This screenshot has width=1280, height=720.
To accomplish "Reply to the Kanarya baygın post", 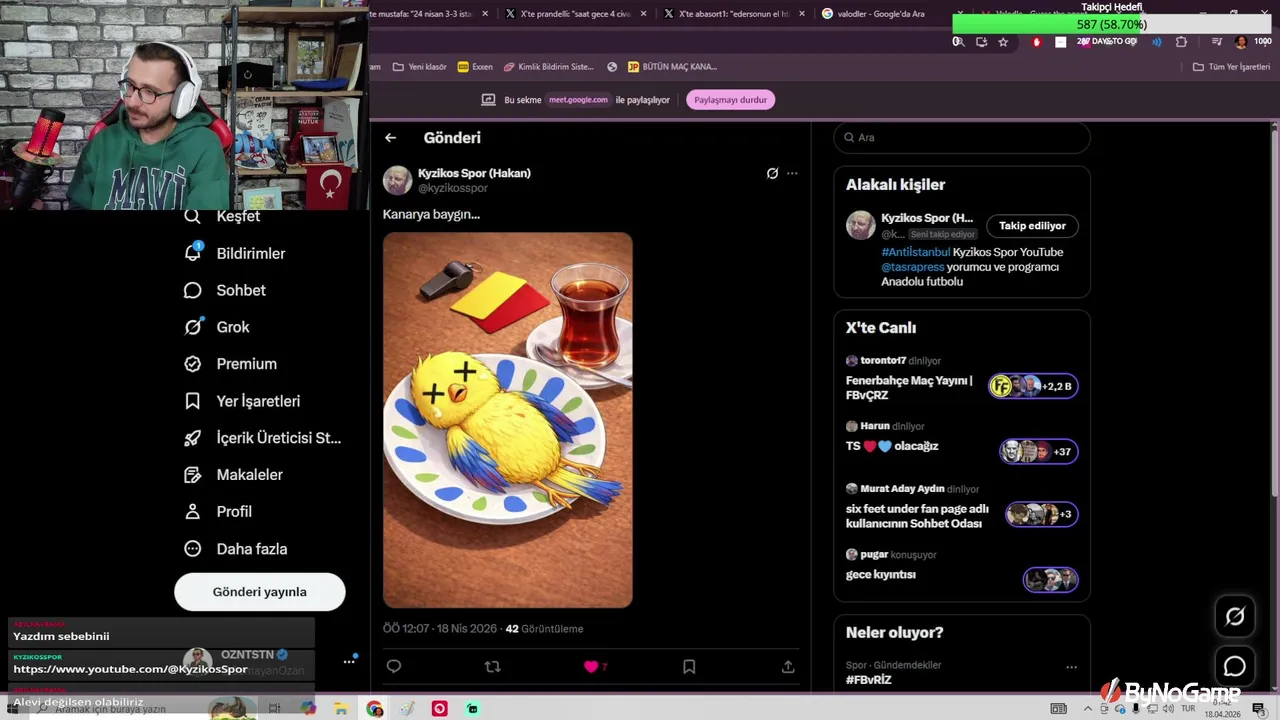I will (x=394, y=666).
